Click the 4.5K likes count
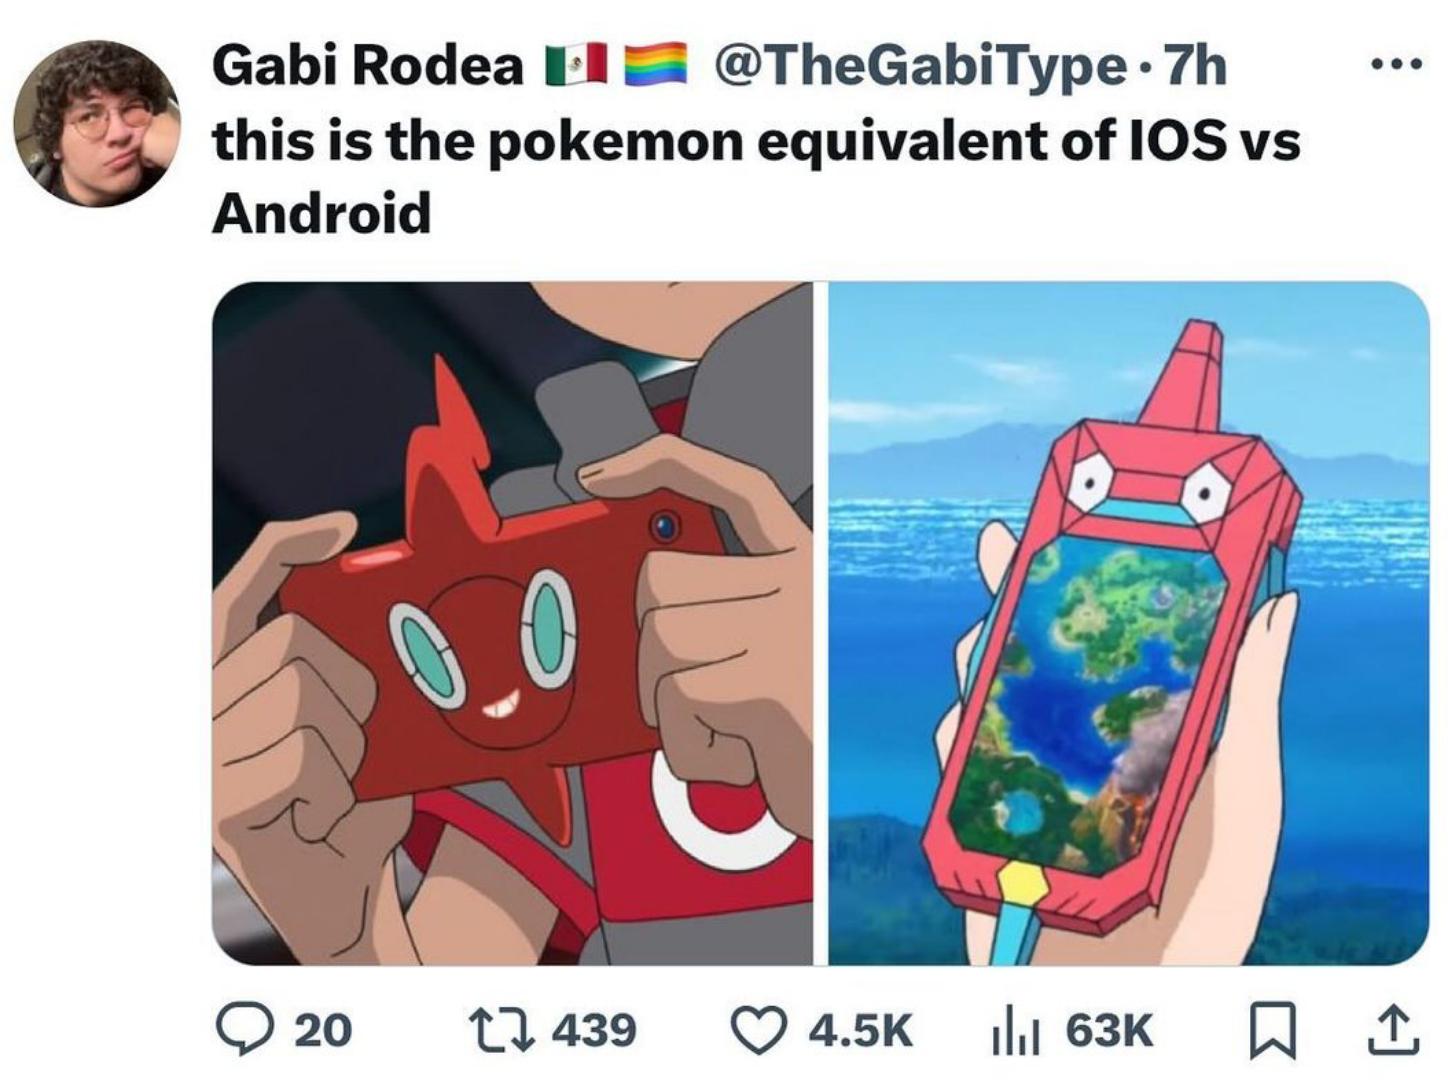 coord(860,1030)
